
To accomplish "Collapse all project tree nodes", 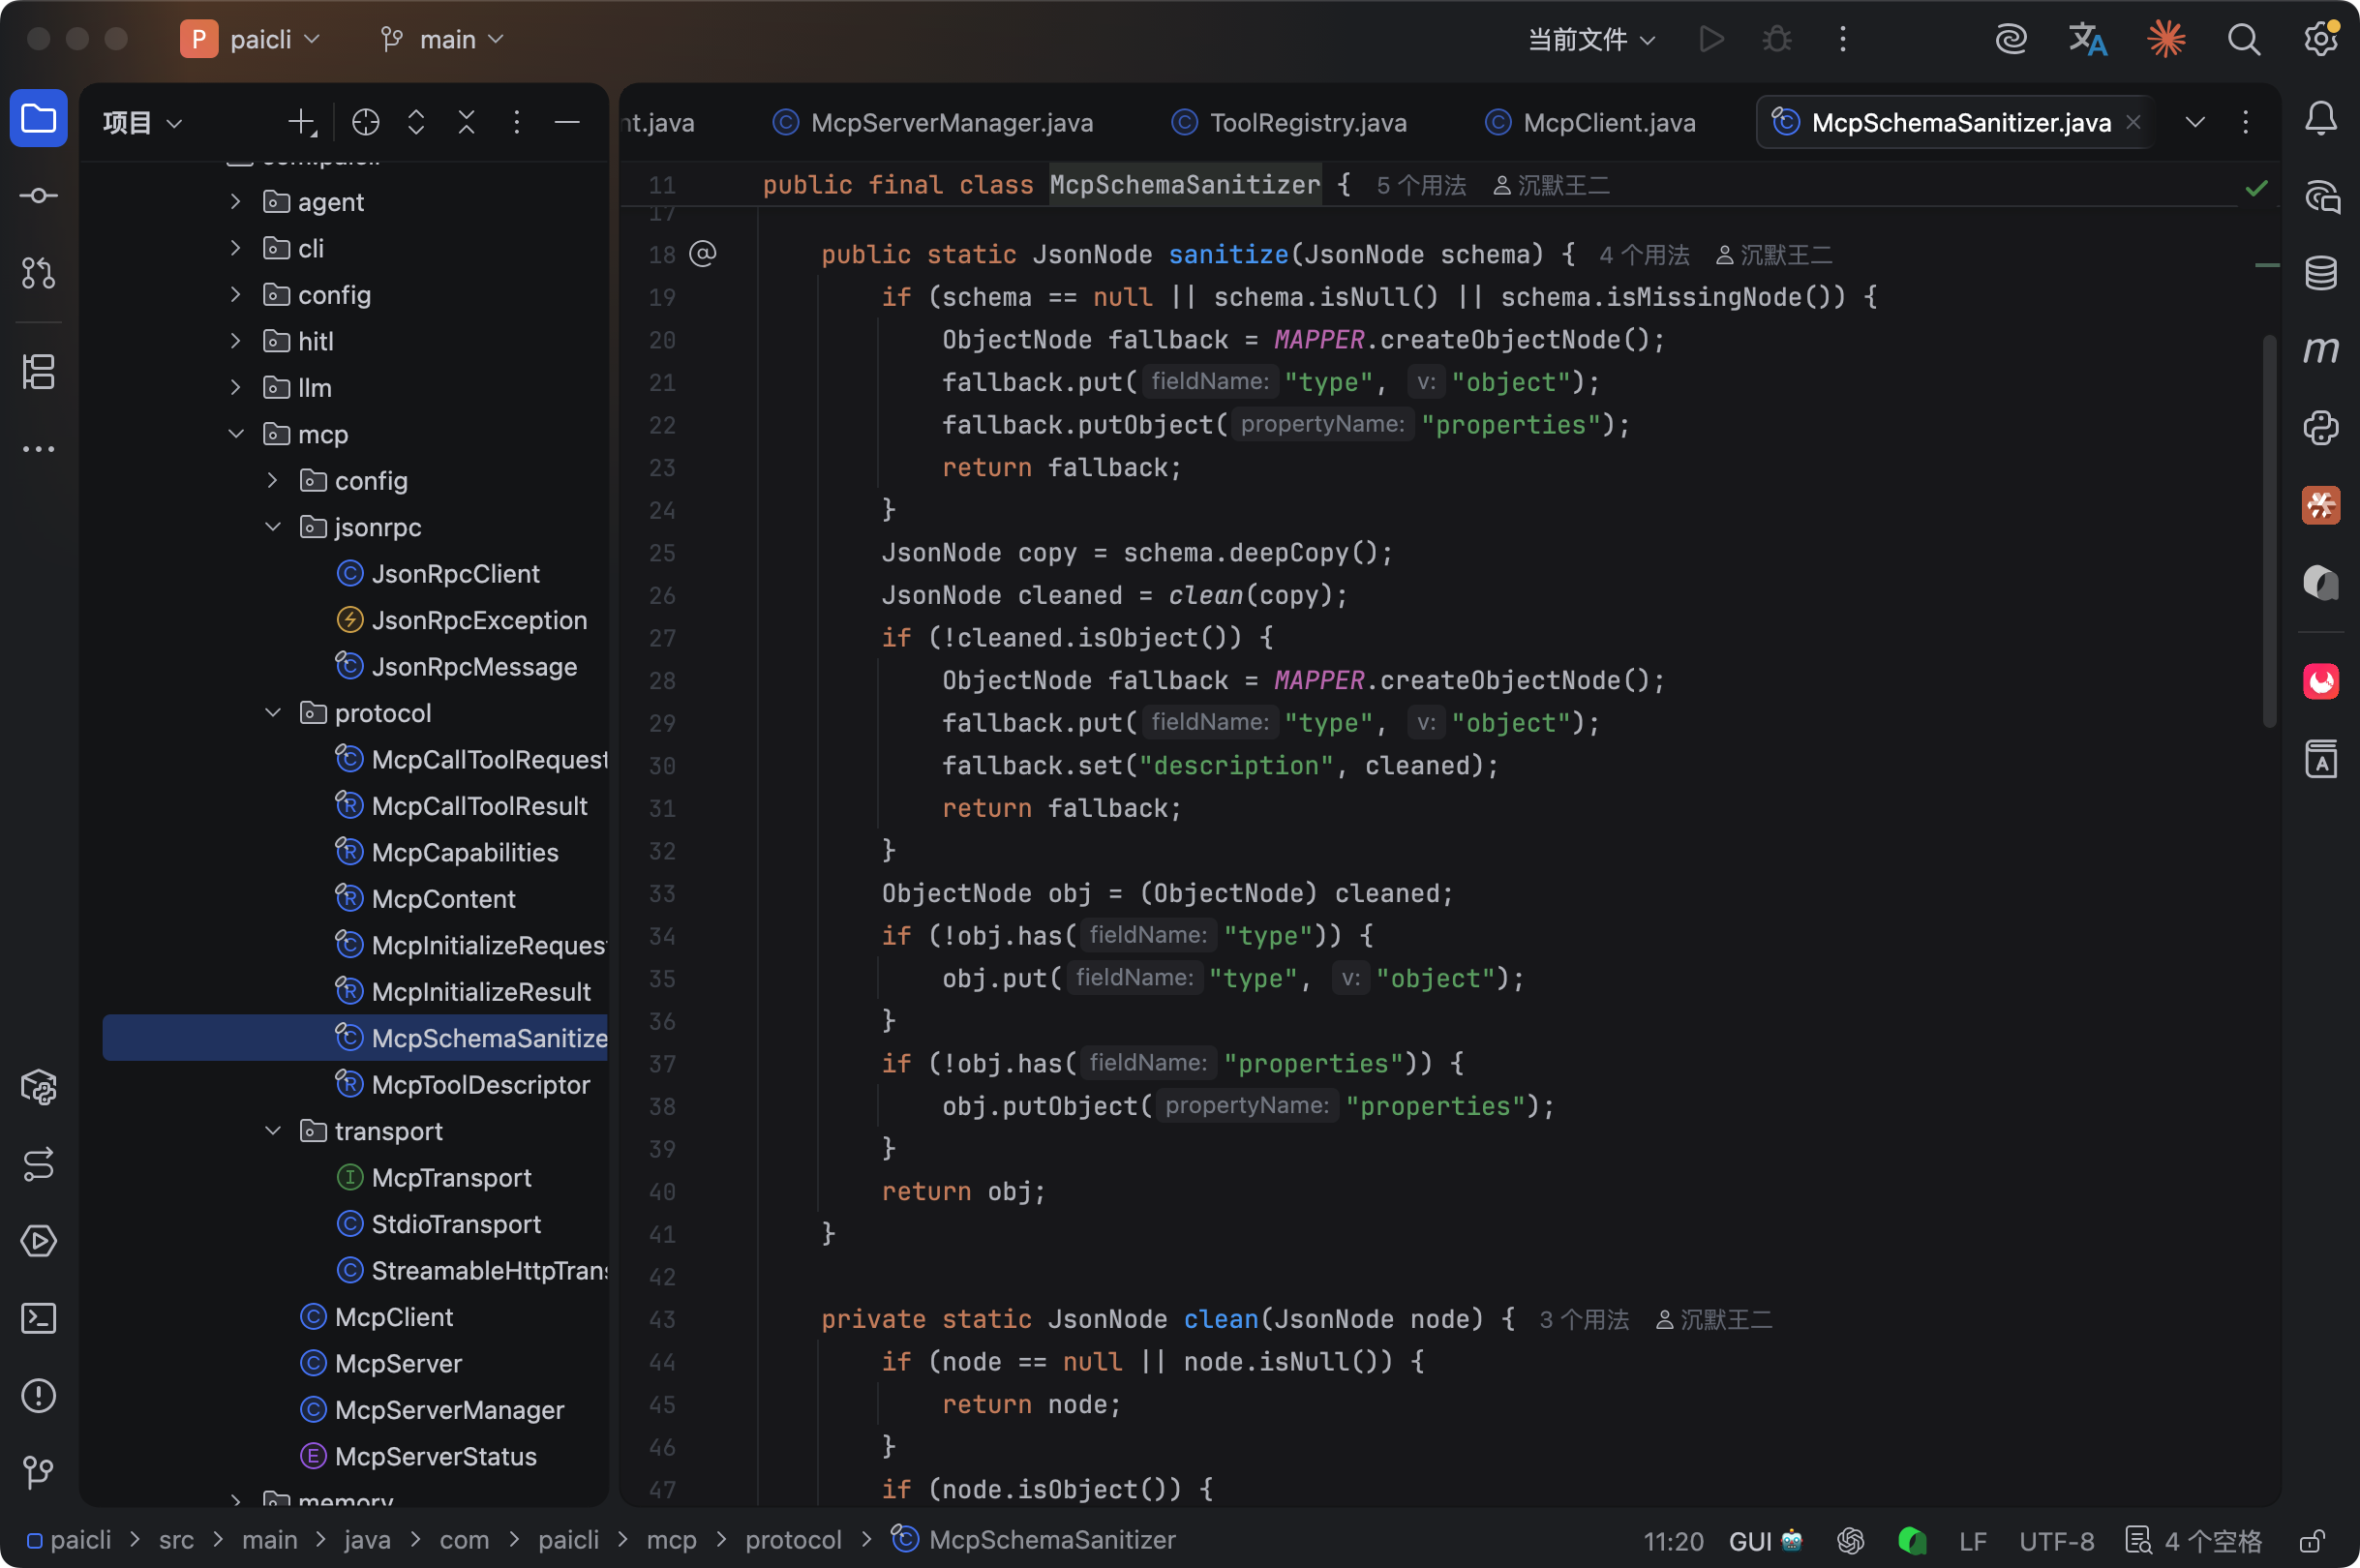I will 466,122.
